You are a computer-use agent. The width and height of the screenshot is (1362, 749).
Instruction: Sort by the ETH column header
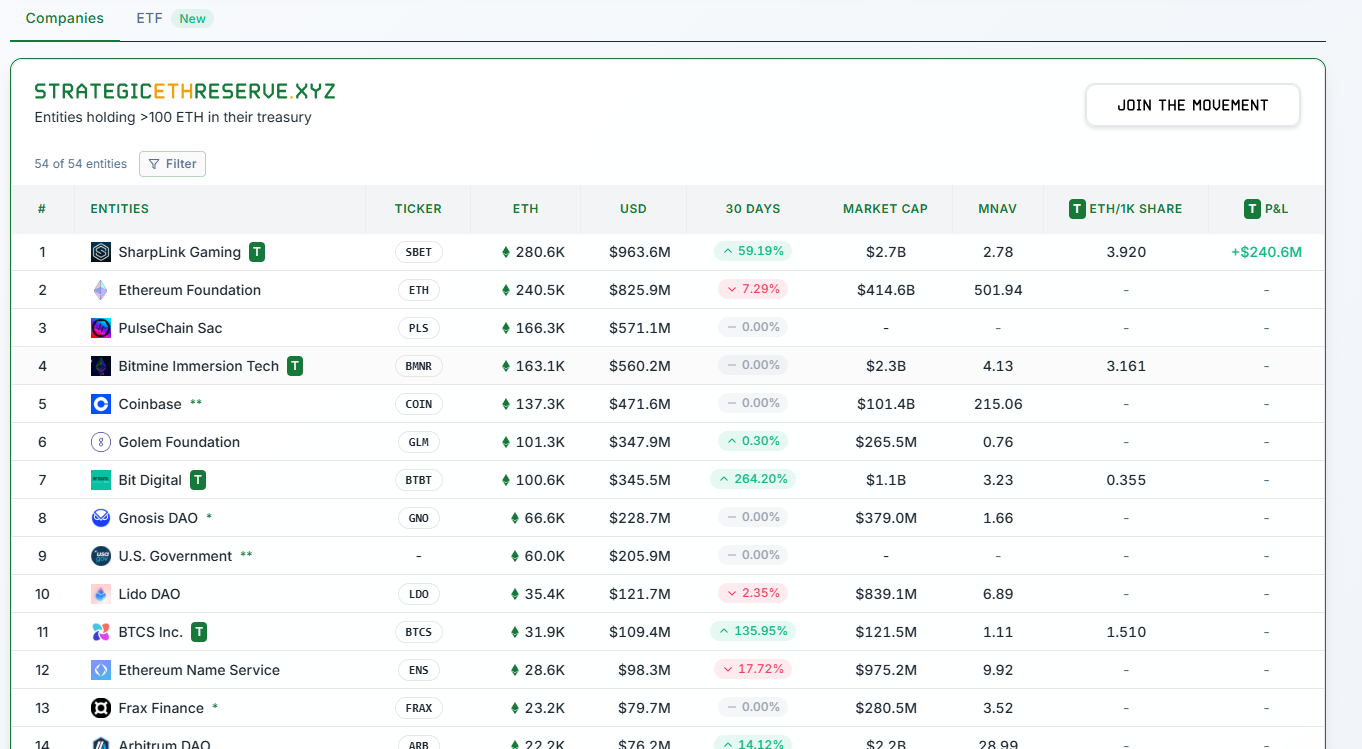pos(526,209)
